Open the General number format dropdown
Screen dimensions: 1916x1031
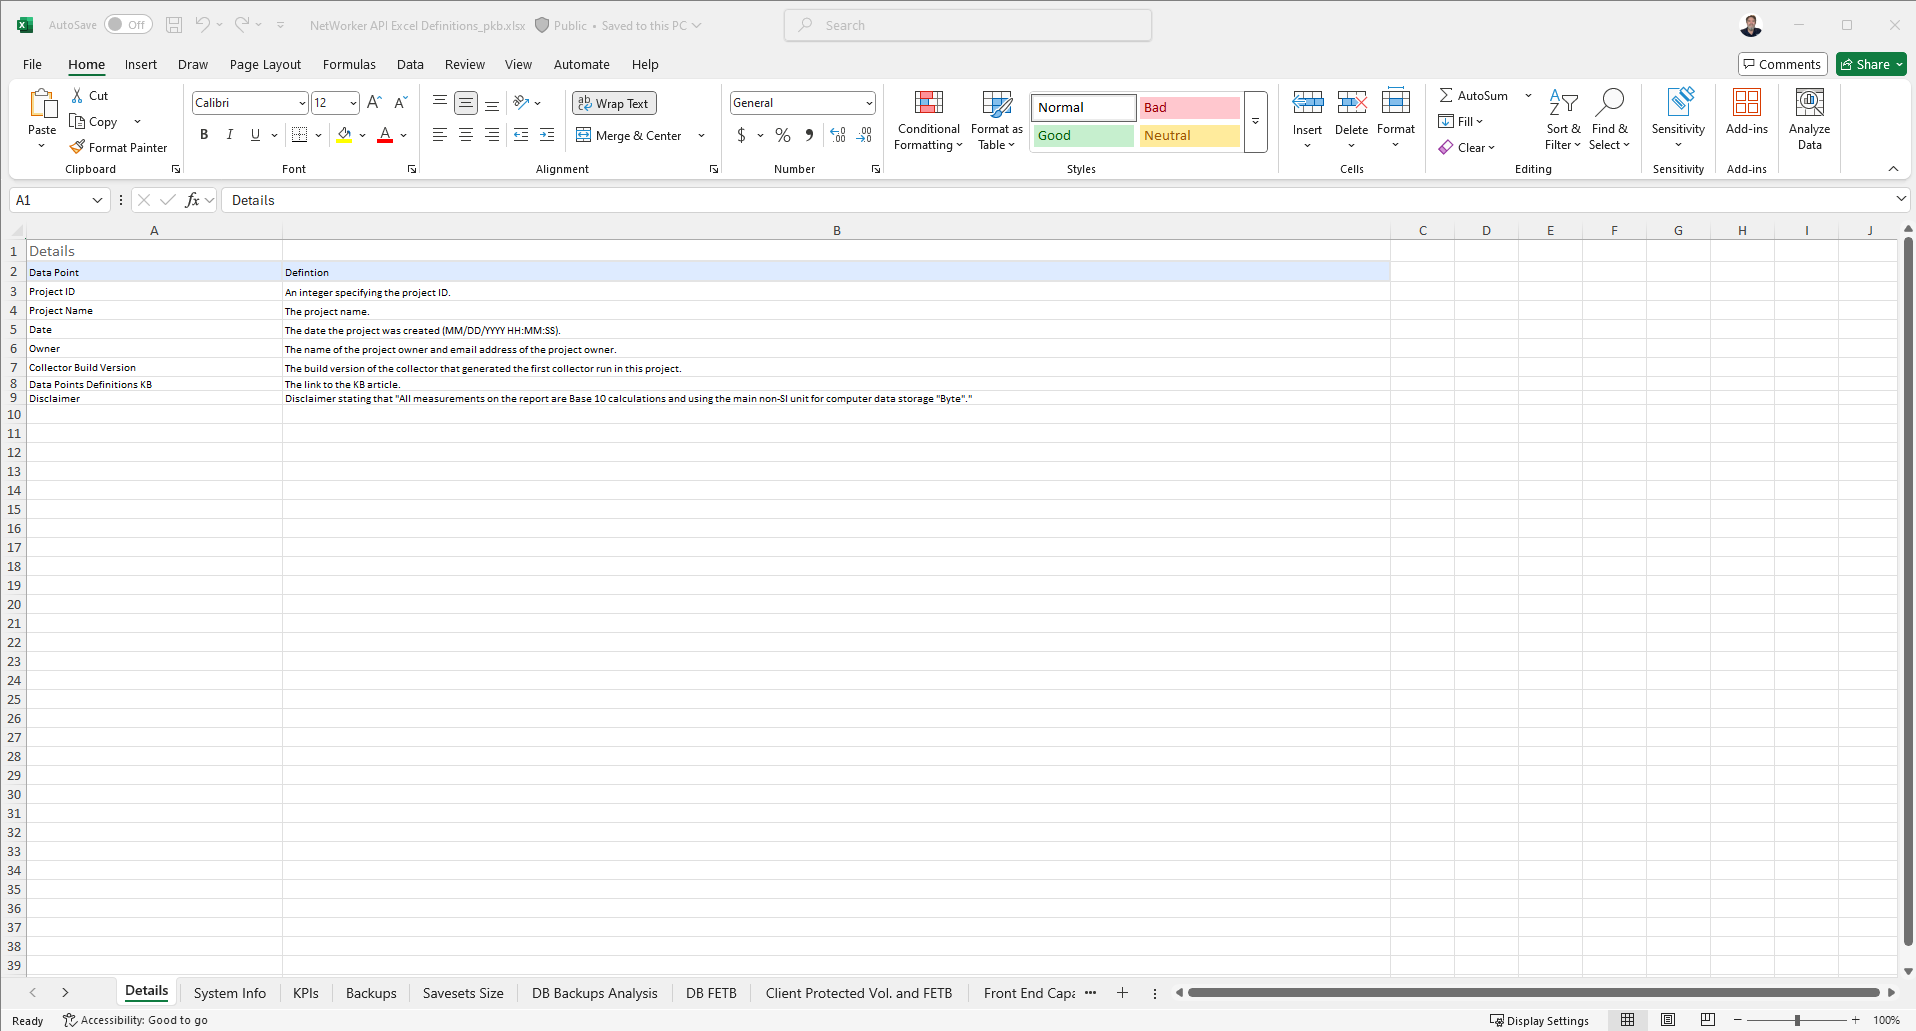click(868, 103)
